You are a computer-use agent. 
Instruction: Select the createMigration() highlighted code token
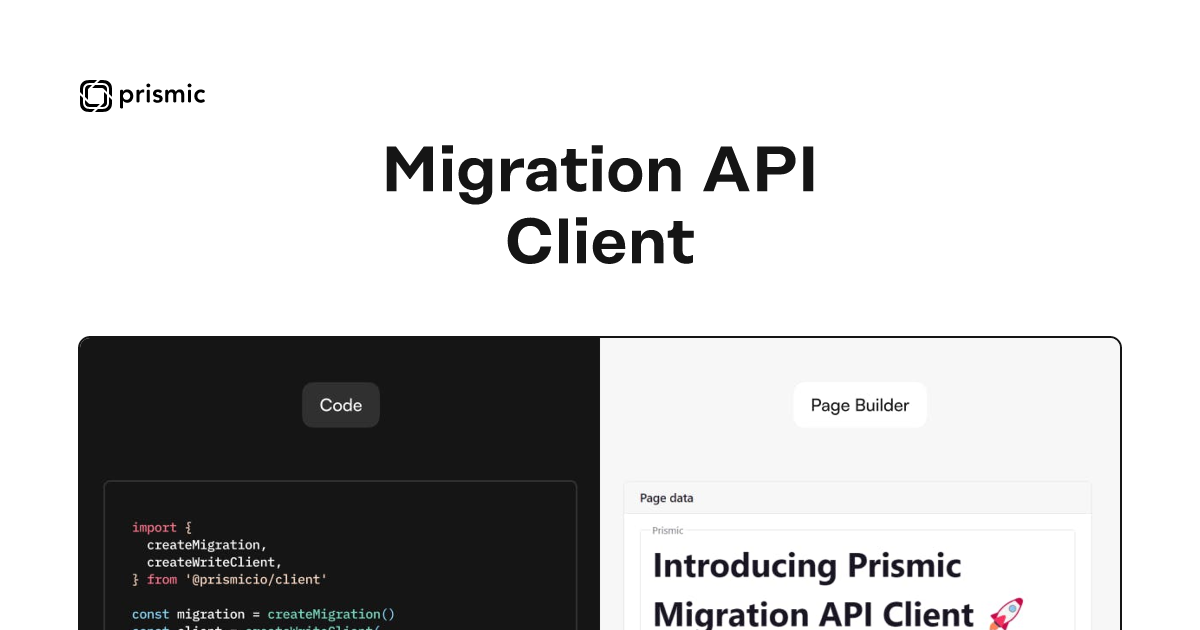[330, 614]
